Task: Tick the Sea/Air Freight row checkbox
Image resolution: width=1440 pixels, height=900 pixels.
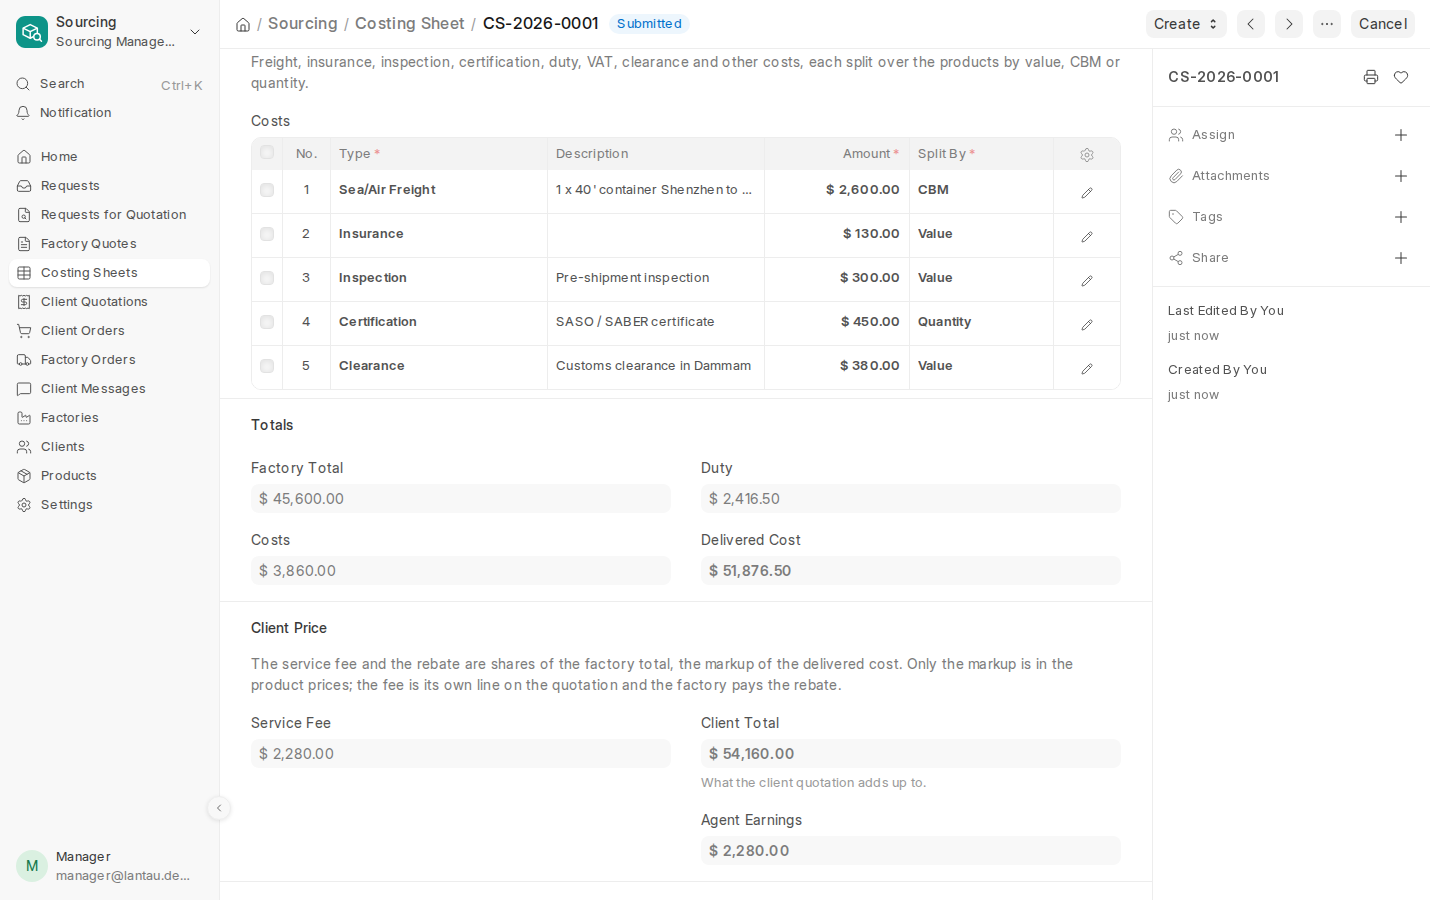Action: tap(267, 190)
